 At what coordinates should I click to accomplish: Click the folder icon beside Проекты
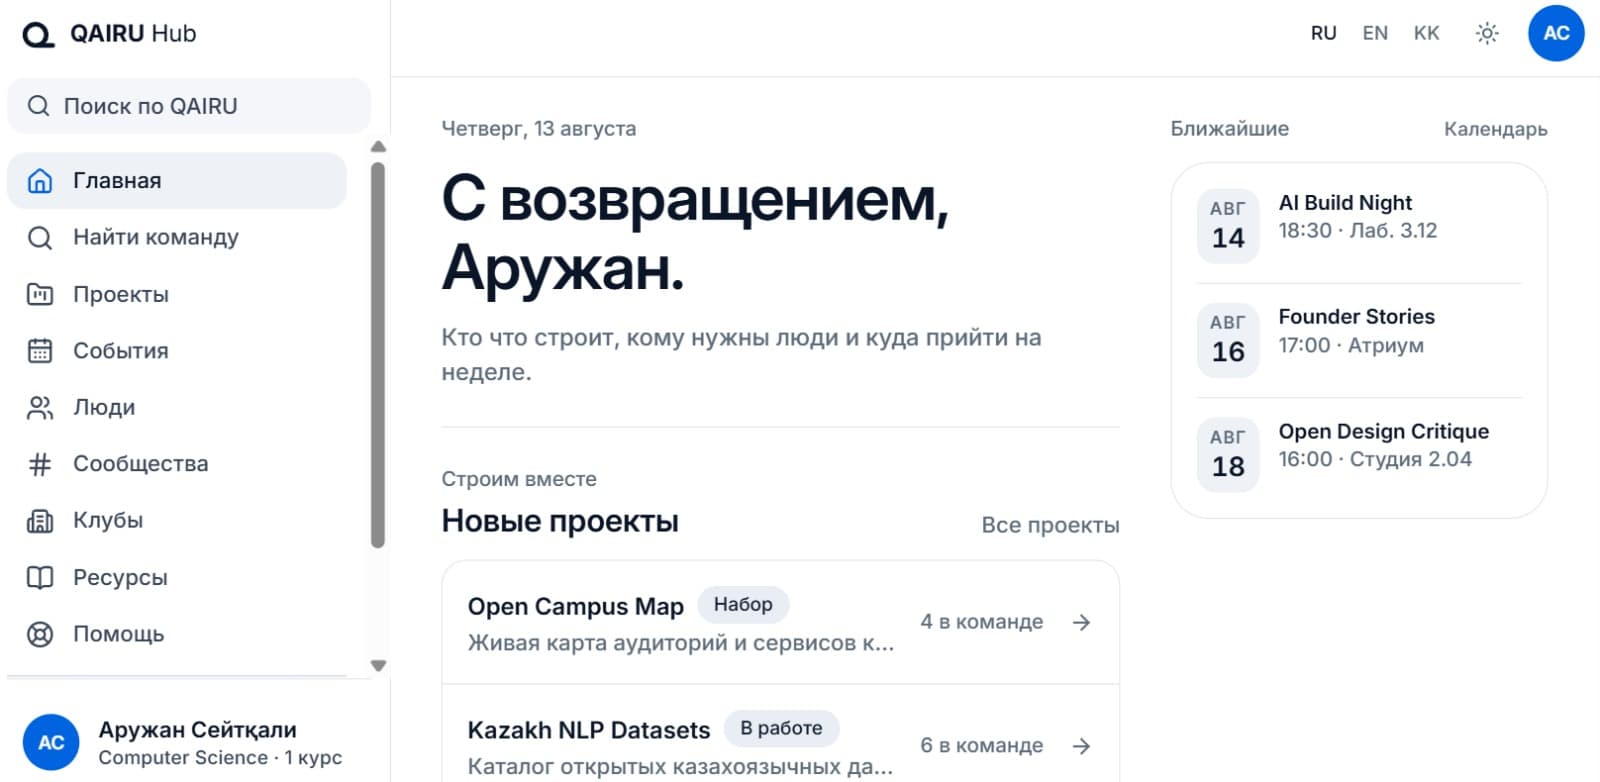[x=40, y=294]
